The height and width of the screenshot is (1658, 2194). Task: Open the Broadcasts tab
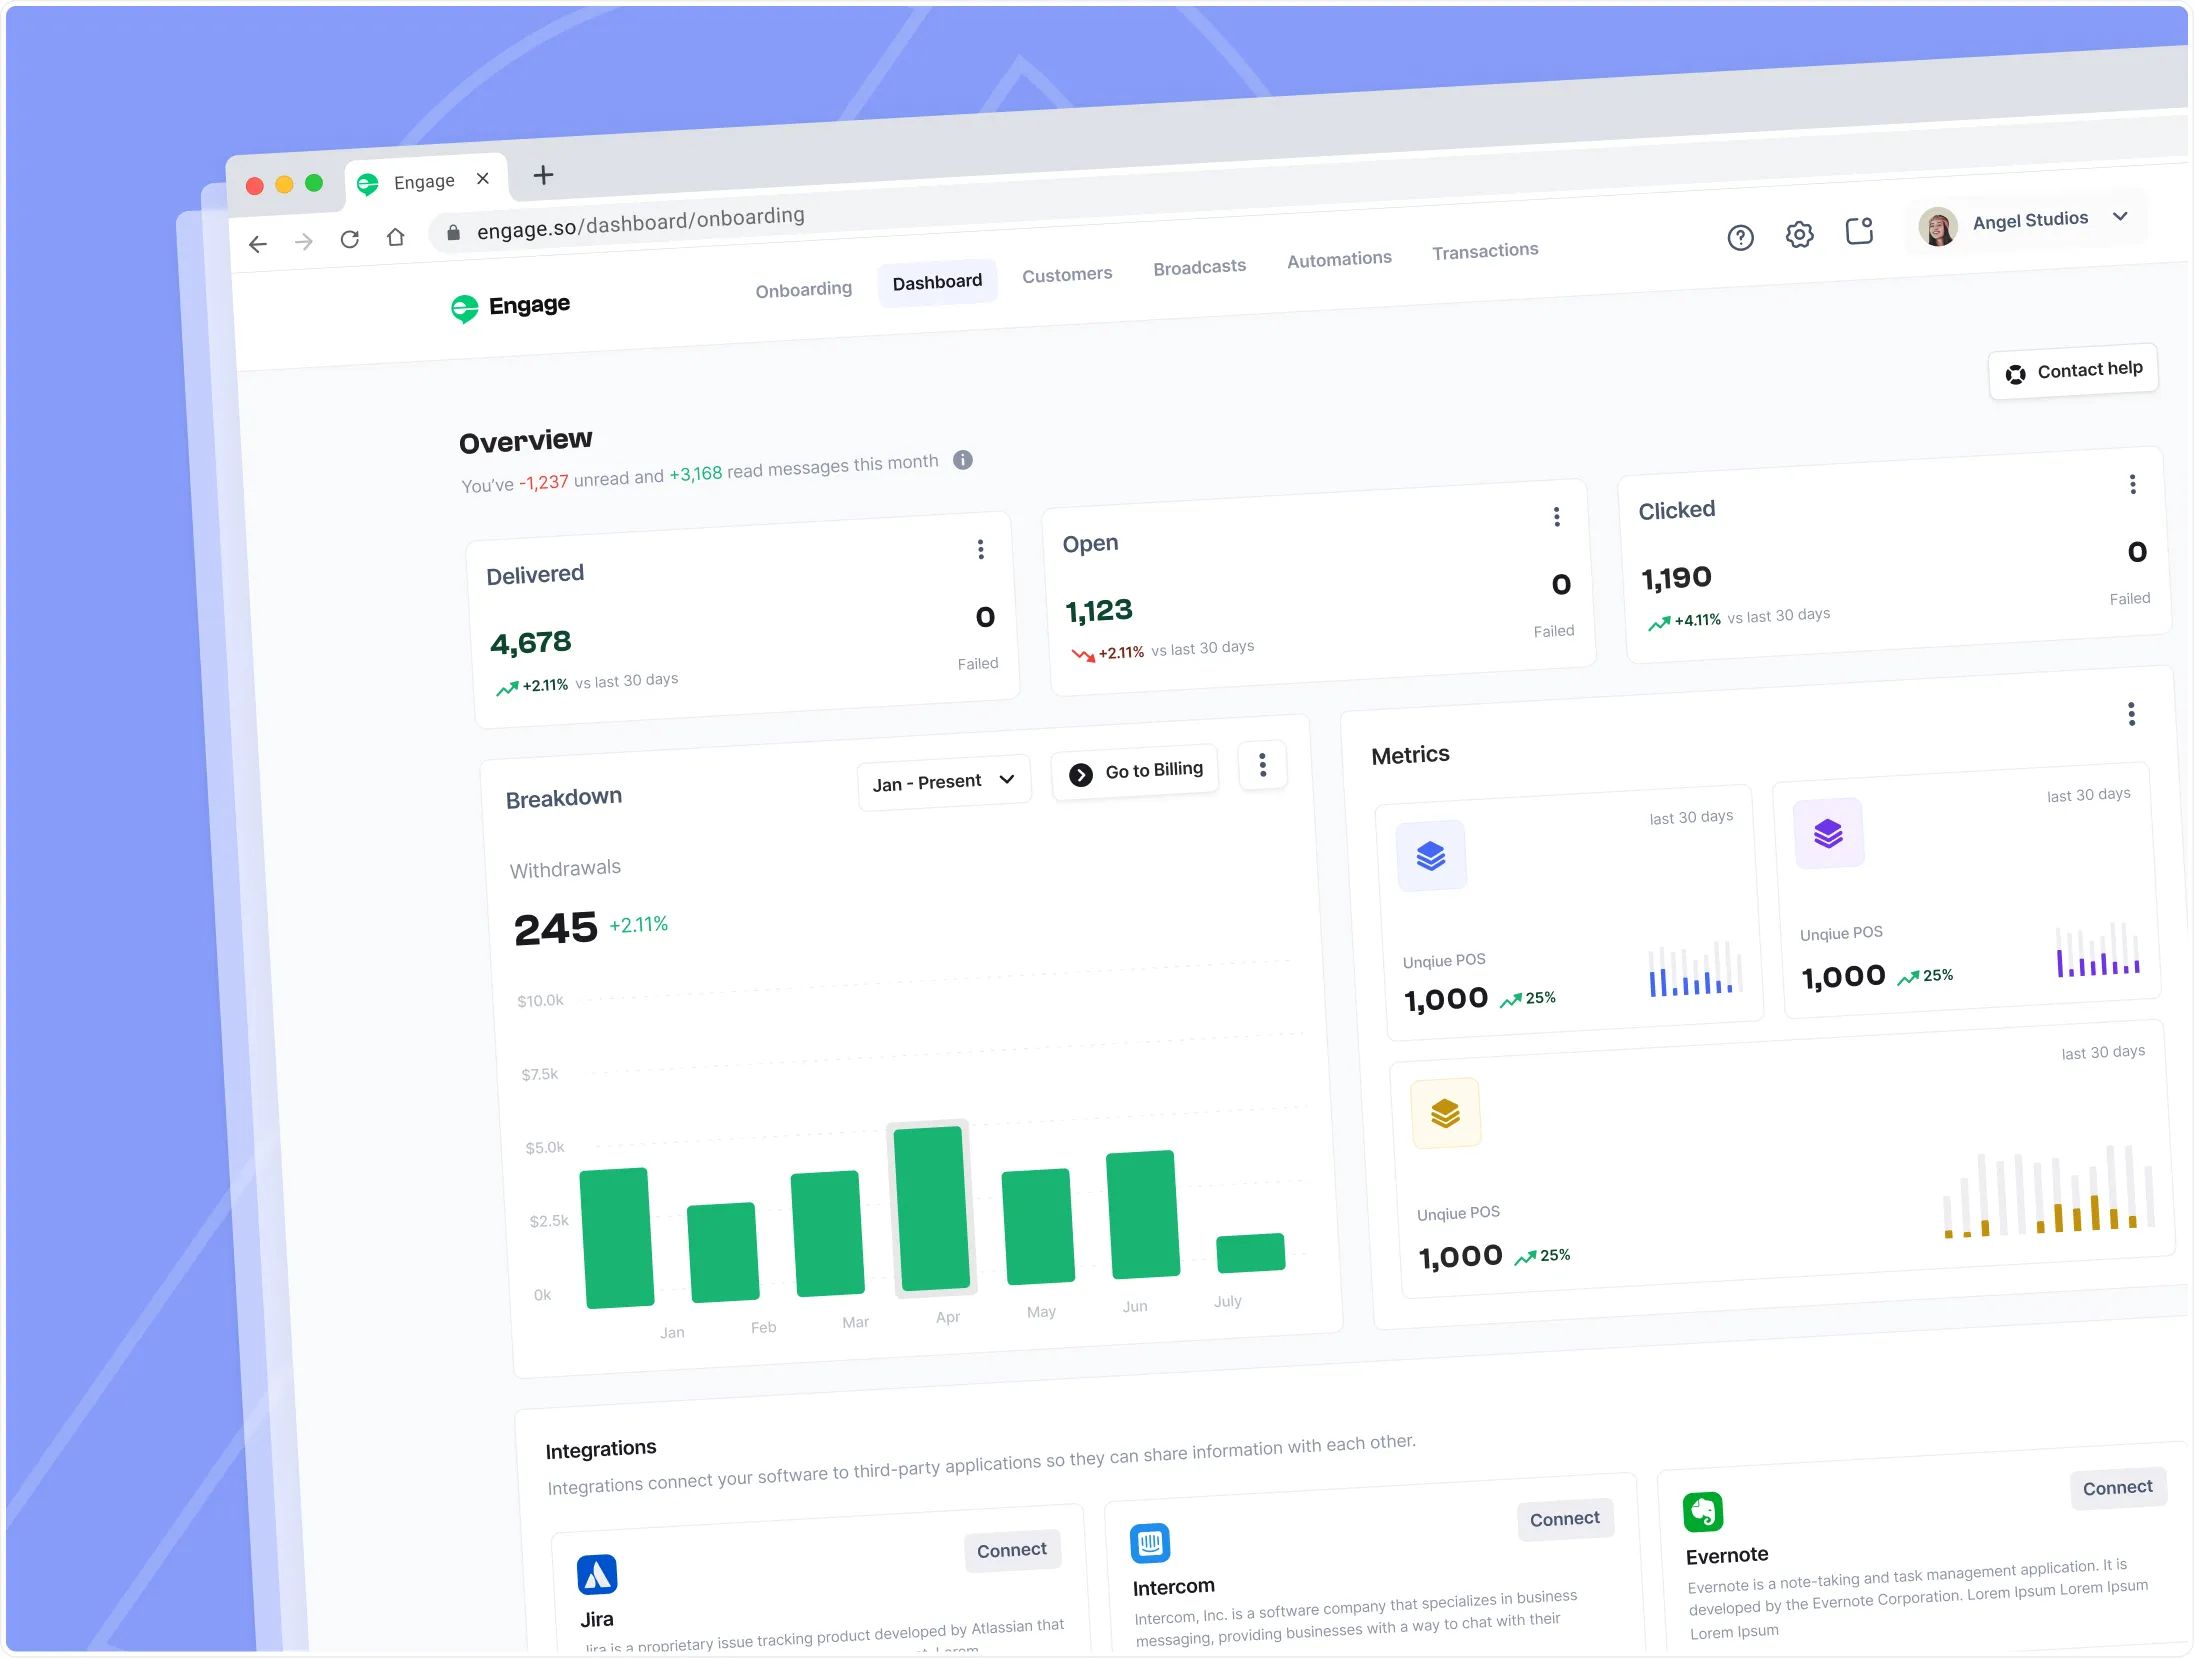tap(1199, 267)
